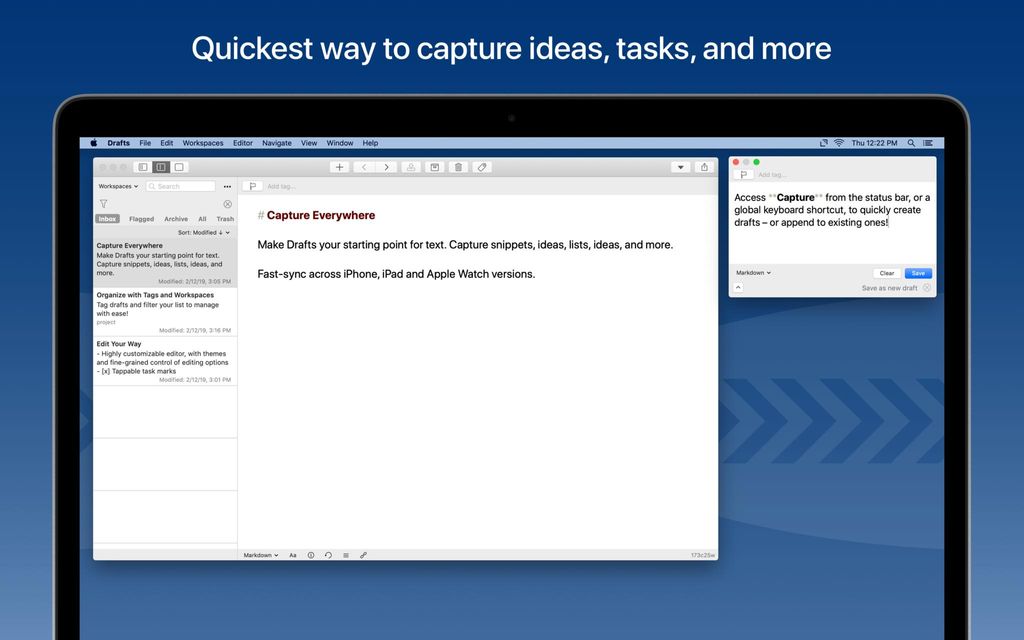Click the Save button in the capture window
The height and width of the screenshot is (640, 1024).
coord(917,272)
